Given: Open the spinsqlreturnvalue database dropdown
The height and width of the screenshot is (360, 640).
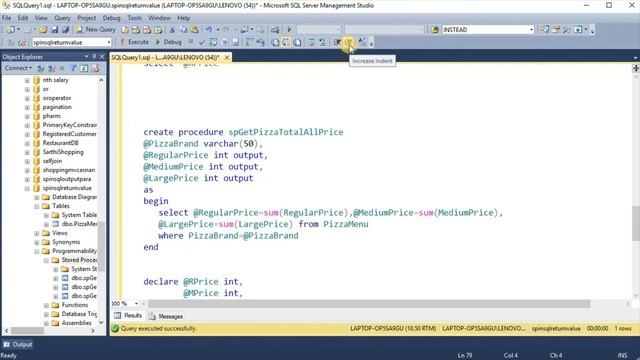Looking at the screenshot, I should point(108,42).
